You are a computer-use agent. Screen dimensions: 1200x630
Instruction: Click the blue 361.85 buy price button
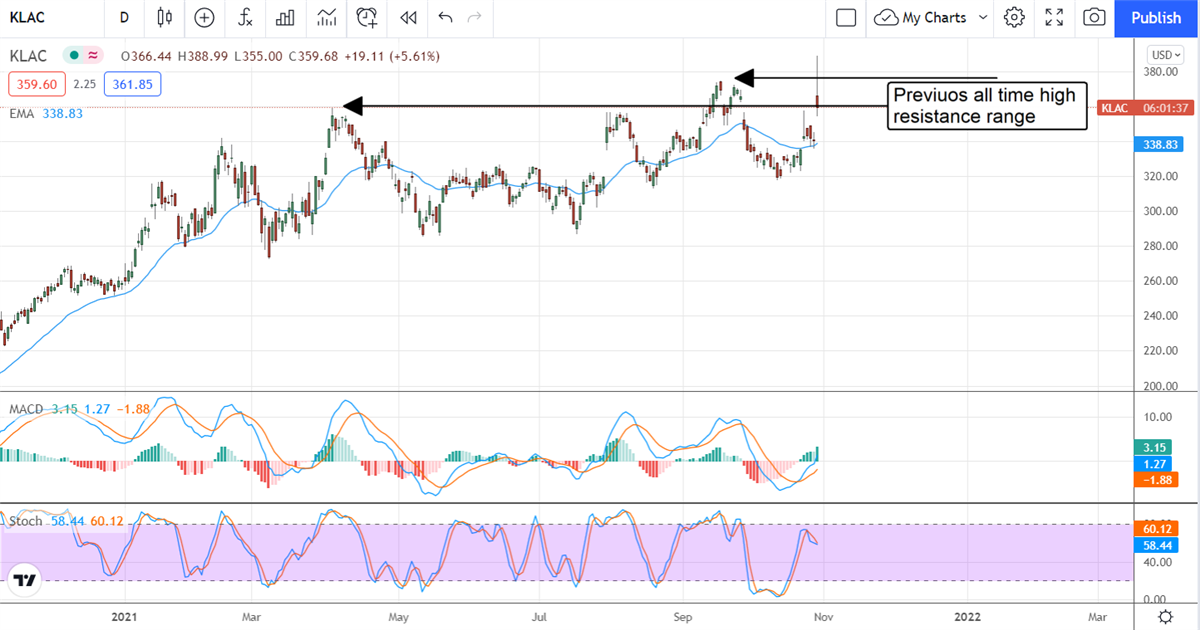132,85
